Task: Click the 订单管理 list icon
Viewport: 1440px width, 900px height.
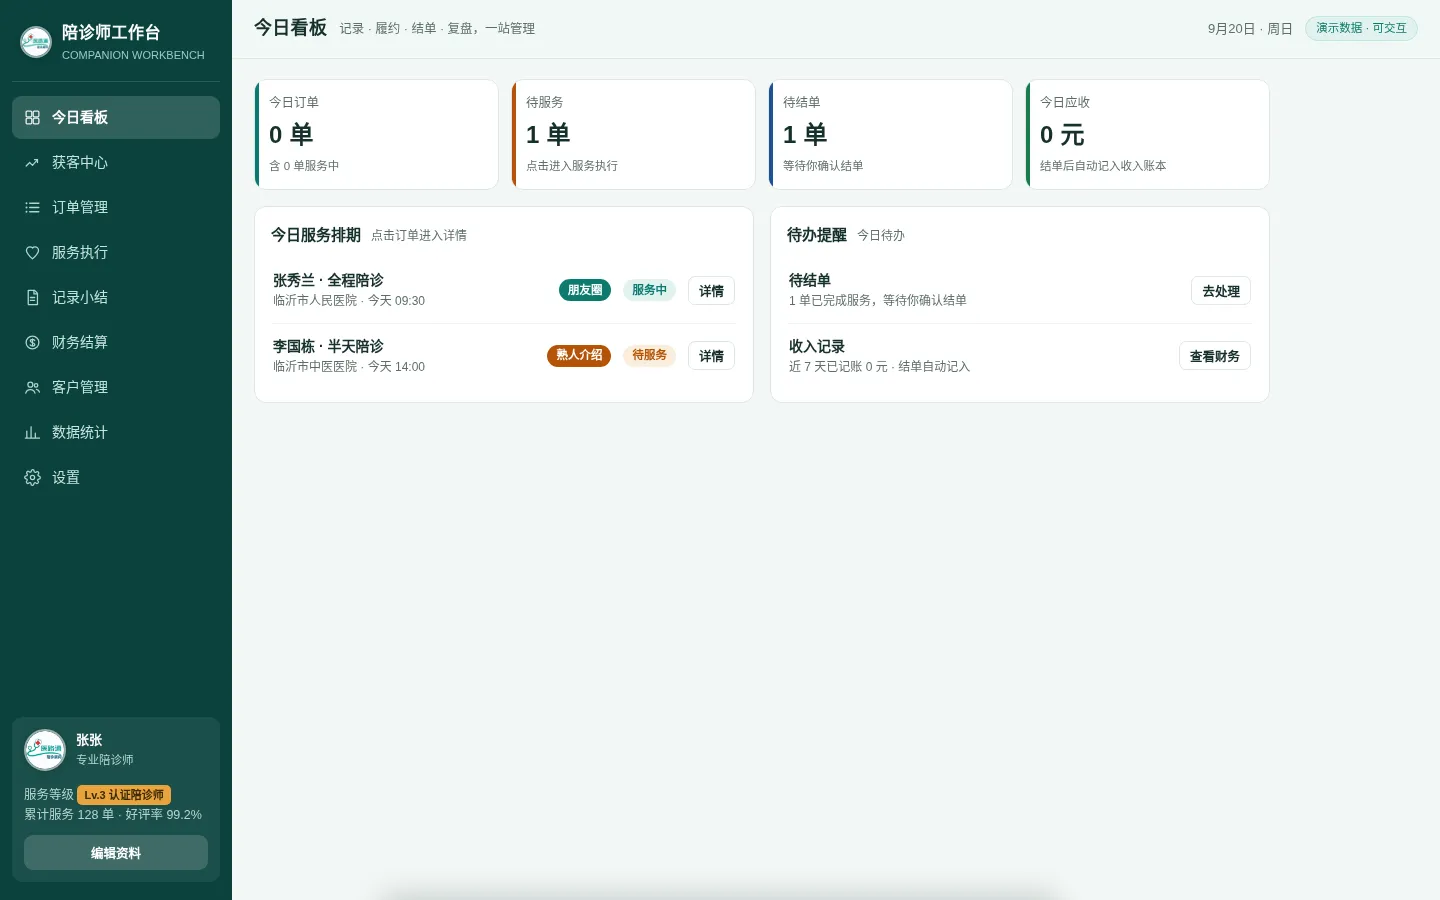Action: 32,208
